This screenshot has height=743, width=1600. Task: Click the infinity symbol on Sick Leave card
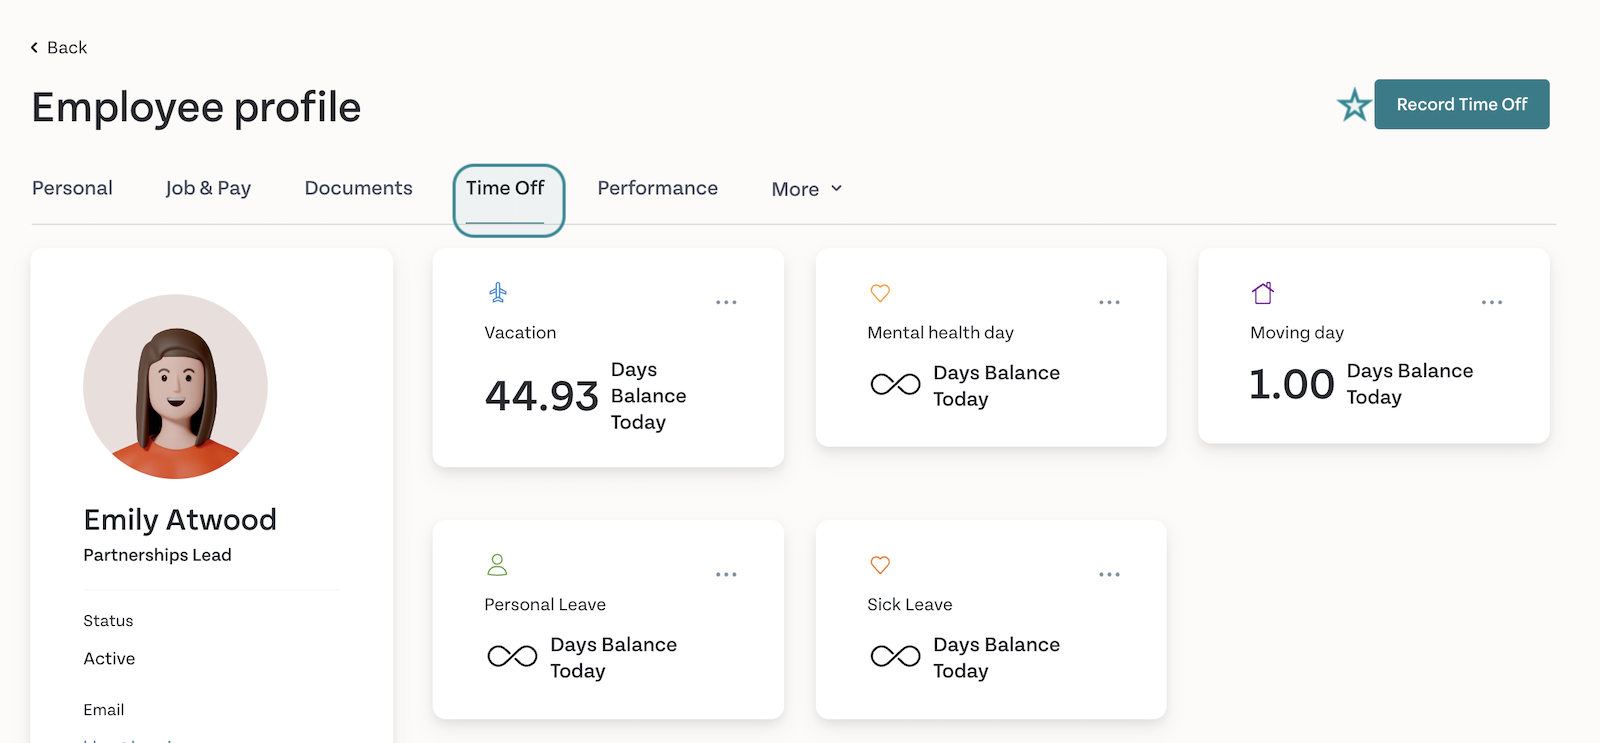895,656
